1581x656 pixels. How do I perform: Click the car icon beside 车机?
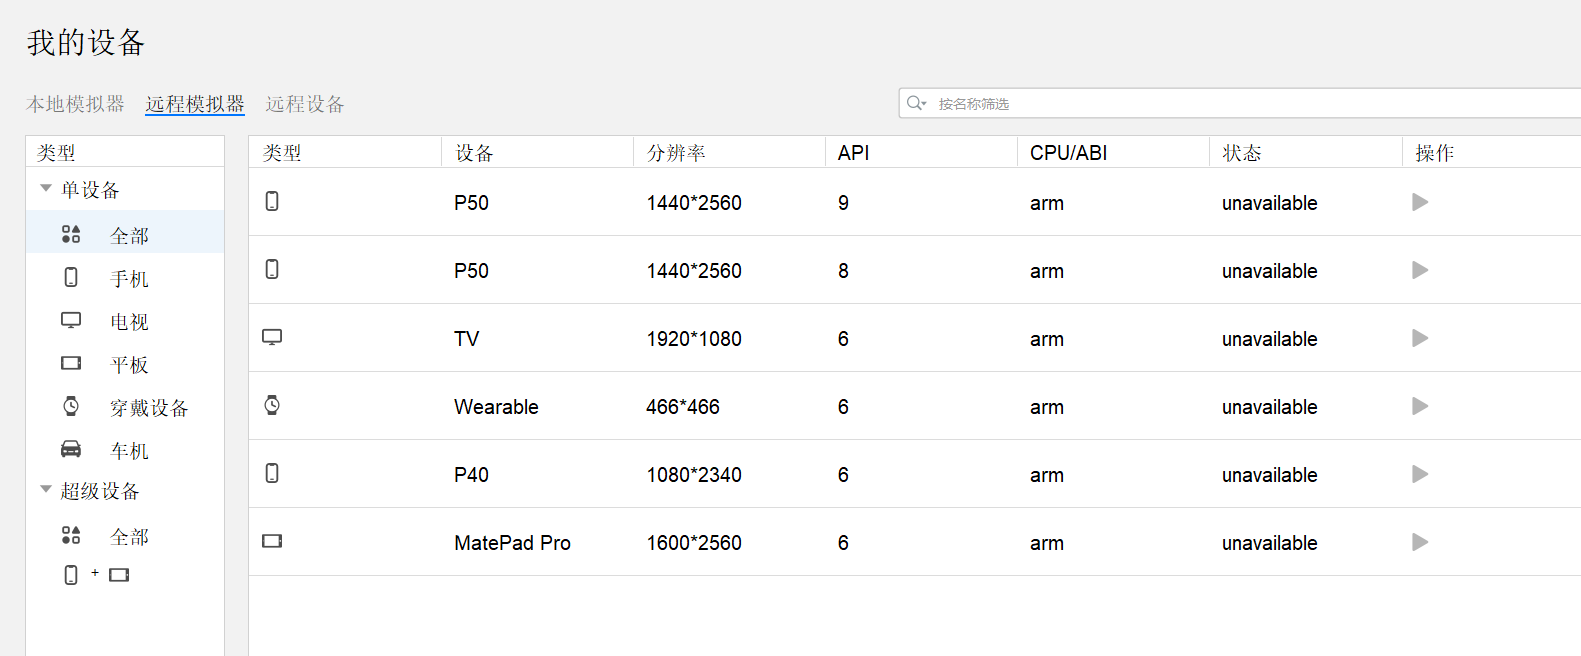71,449
